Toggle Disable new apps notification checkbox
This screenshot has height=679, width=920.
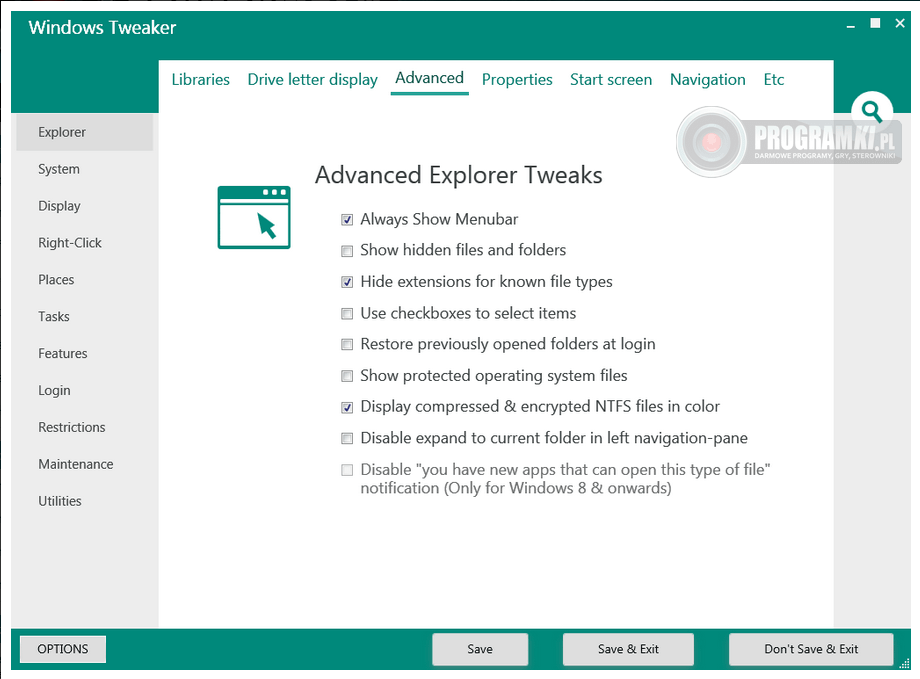tap(347, 469)
